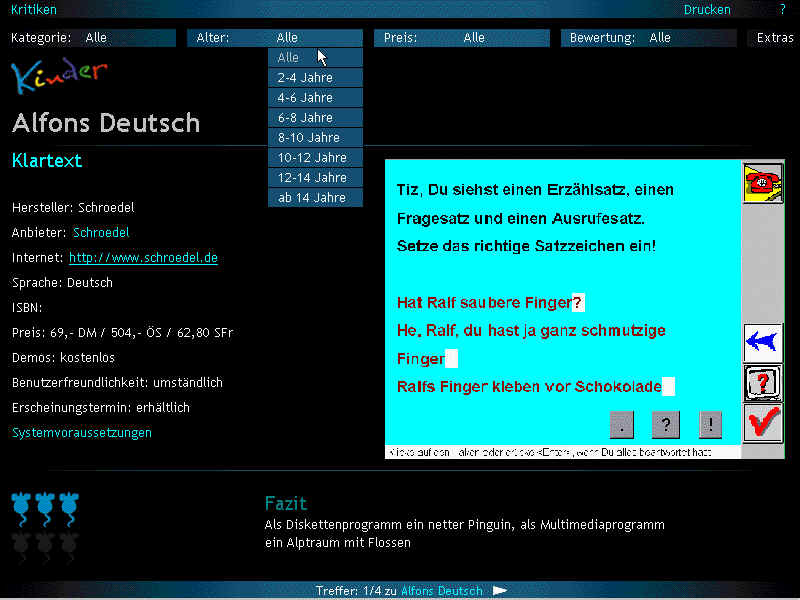Click Drucken to print the review

point(707,10)
